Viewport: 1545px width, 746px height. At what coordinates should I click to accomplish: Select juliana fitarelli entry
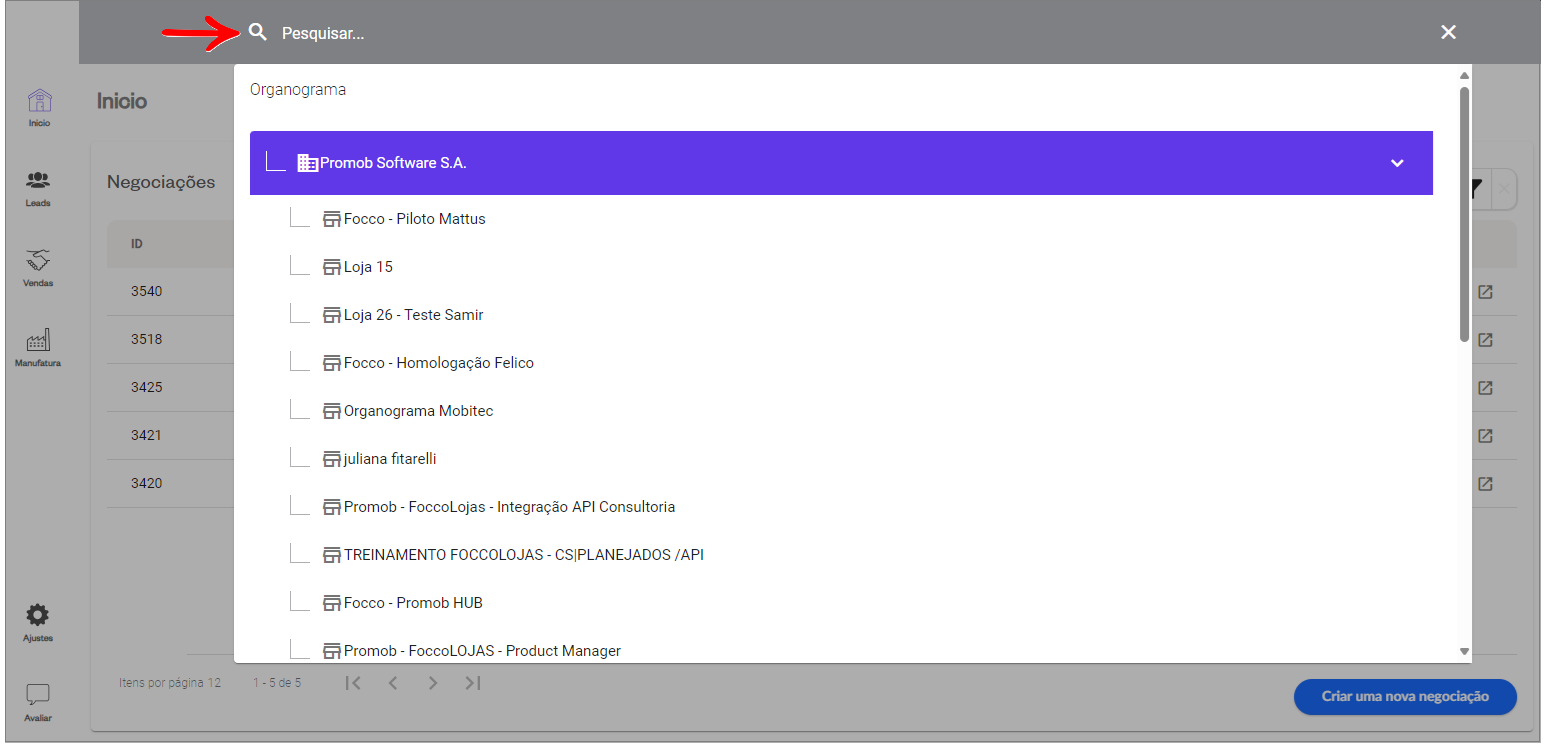[x=390, y=459]
